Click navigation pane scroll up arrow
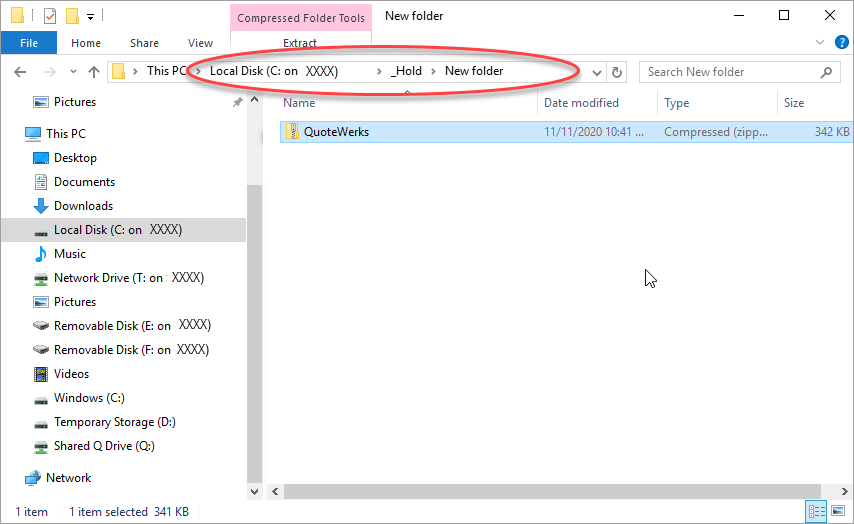The width and height of the screenshot is (854, 524). tap(254, 100)
